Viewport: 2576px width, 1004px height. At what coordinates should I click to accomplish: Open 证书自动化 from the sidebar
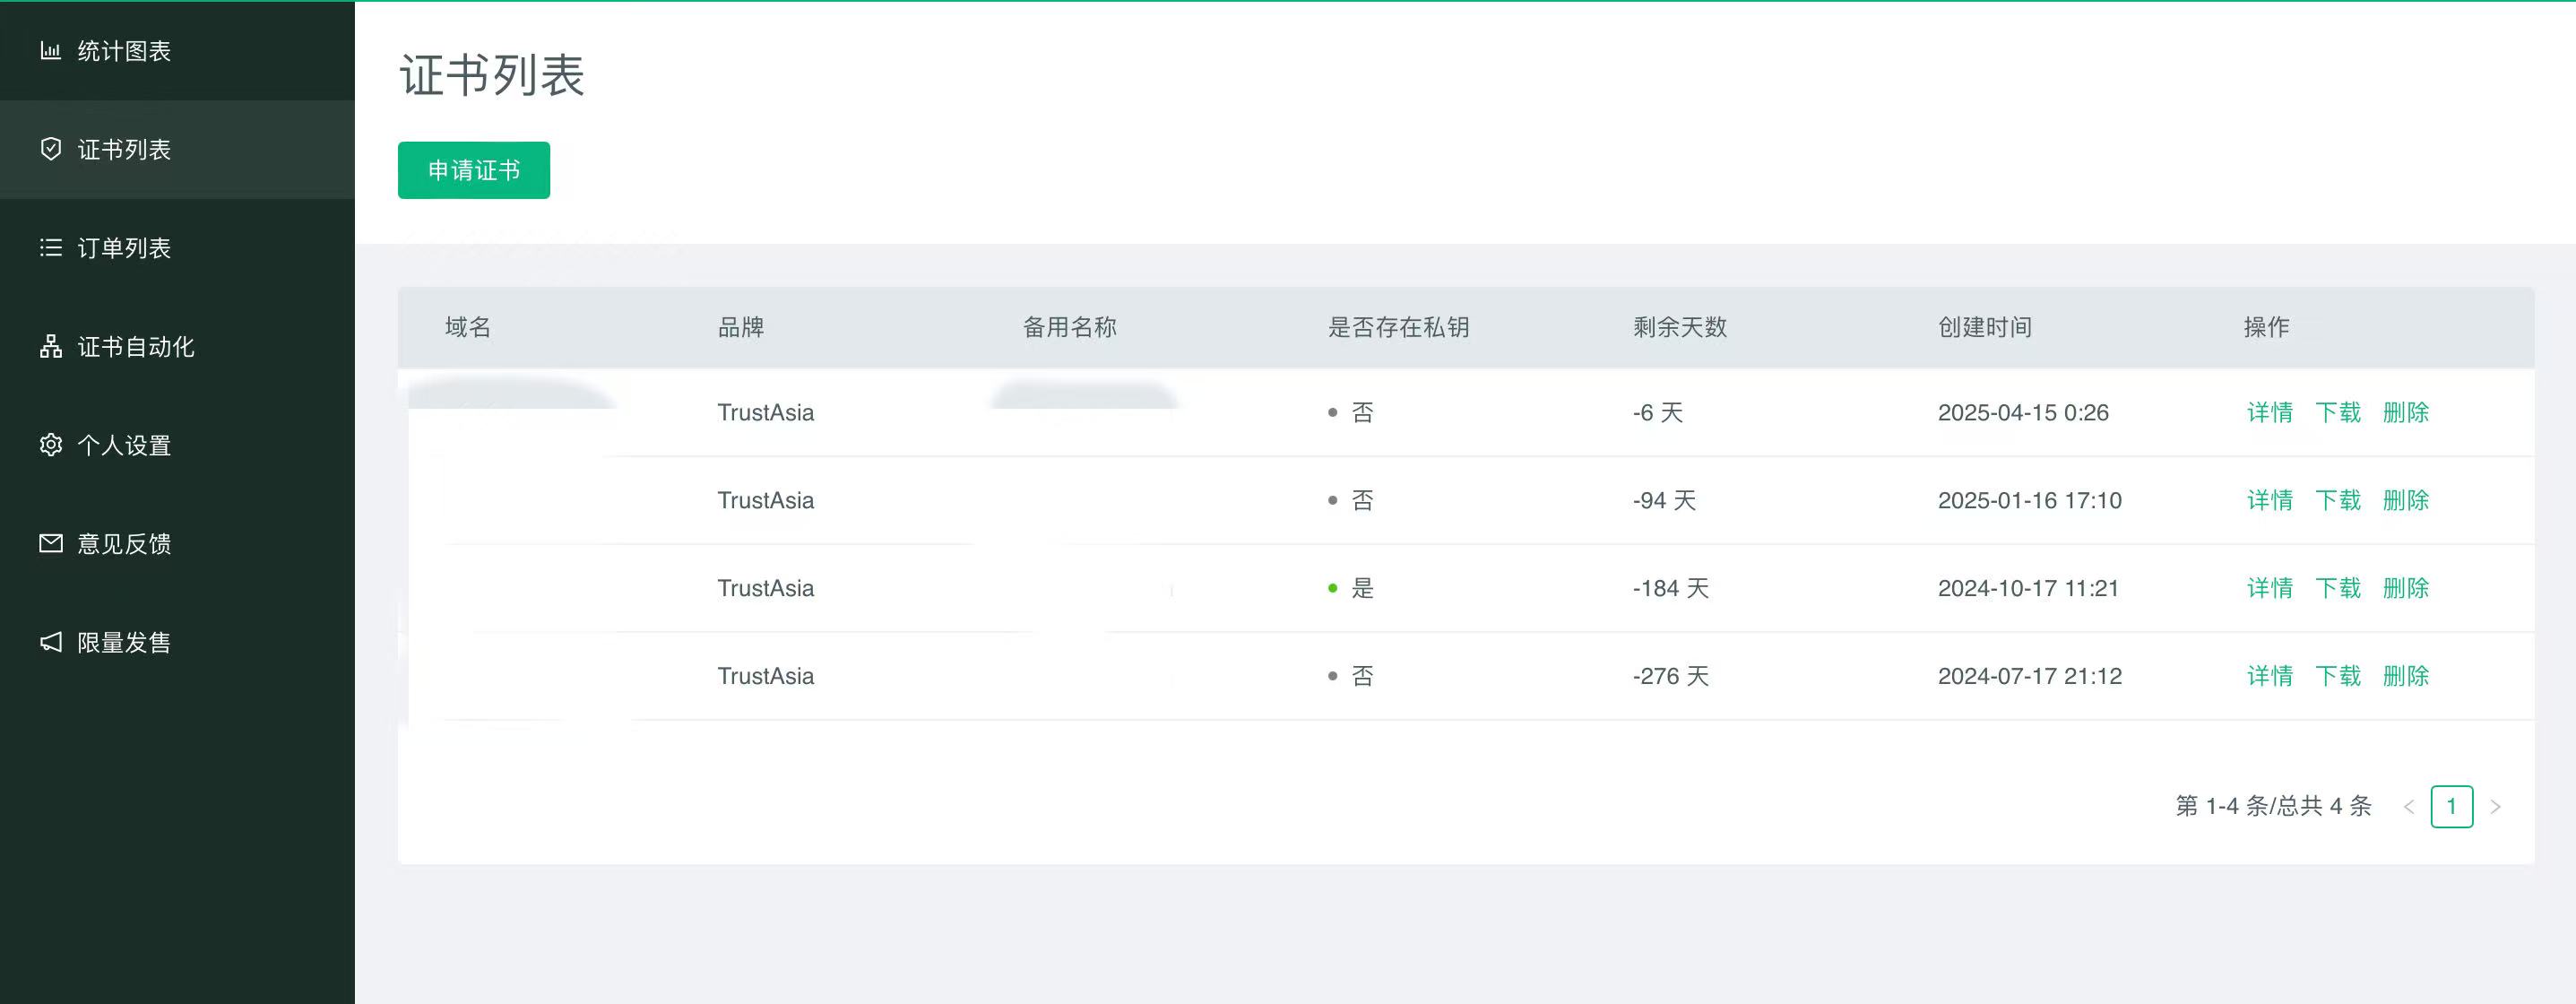[x=177, y=346]
